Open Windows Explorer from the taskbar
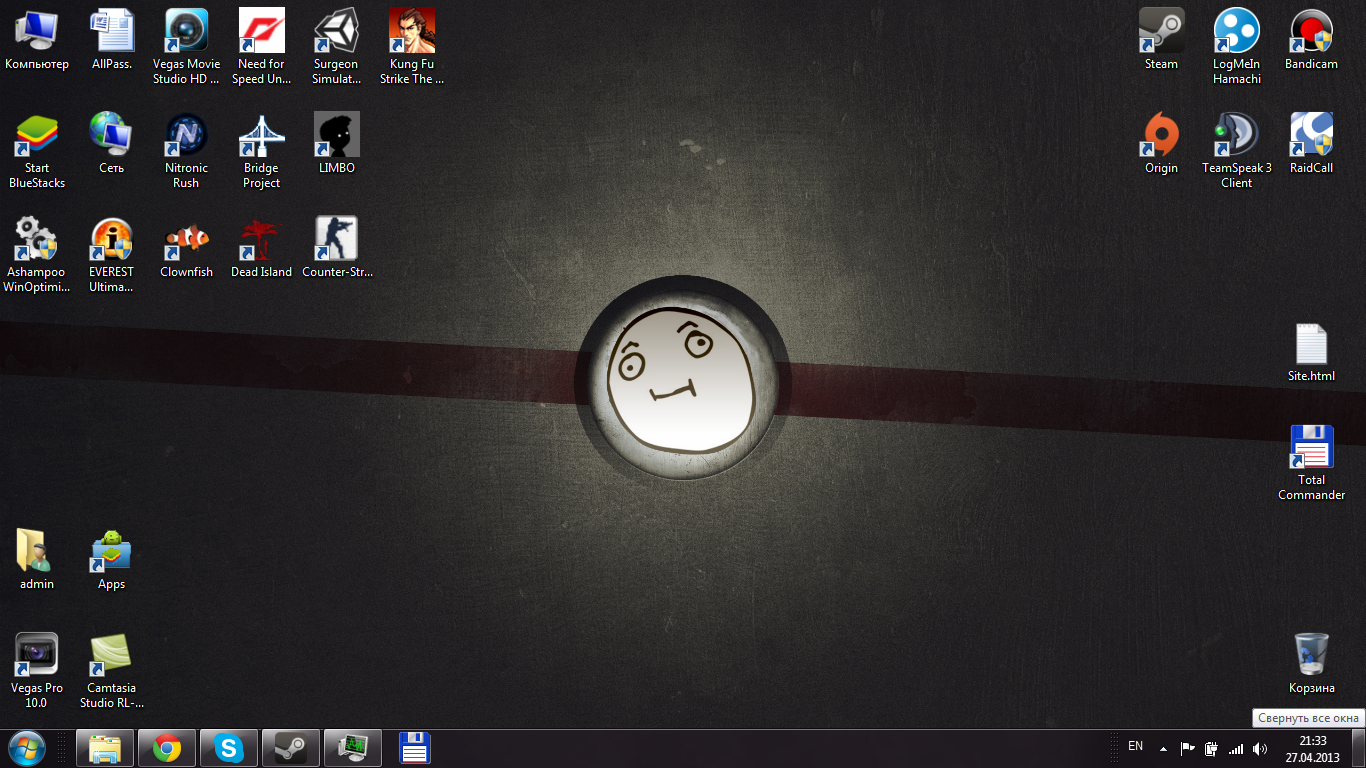This screenshot has height=768, width=1366. pyautogui.click(x=105, y=748)
